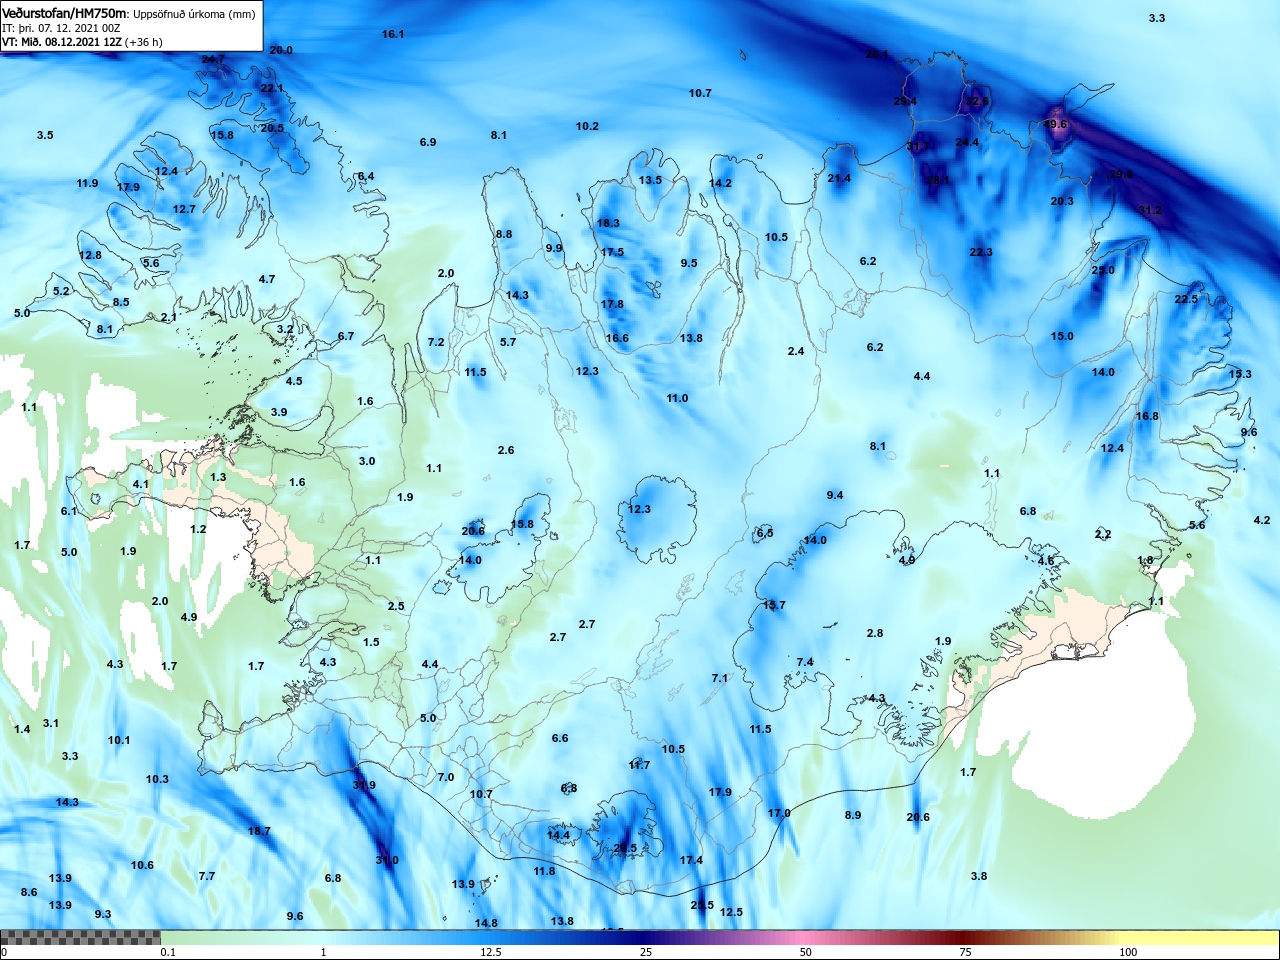The height and width of the screenshot is (960, 1280).
Task: Click the 11.7 precipitation value
Action: pos(639,766)
